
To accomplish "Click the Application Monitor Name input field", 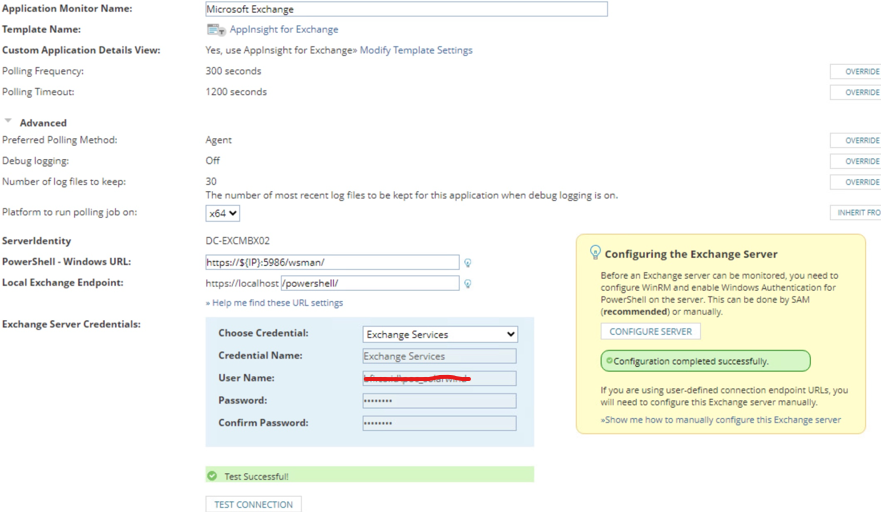I will (x=406, y=9).
